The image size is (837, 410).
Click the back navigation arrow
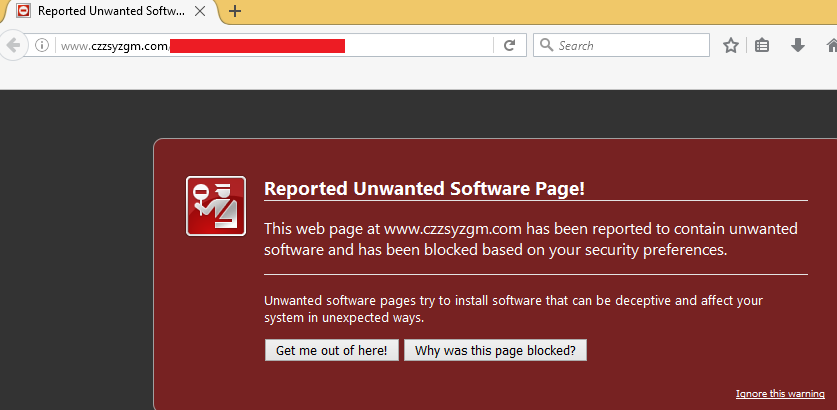click(x=10, y=45)
